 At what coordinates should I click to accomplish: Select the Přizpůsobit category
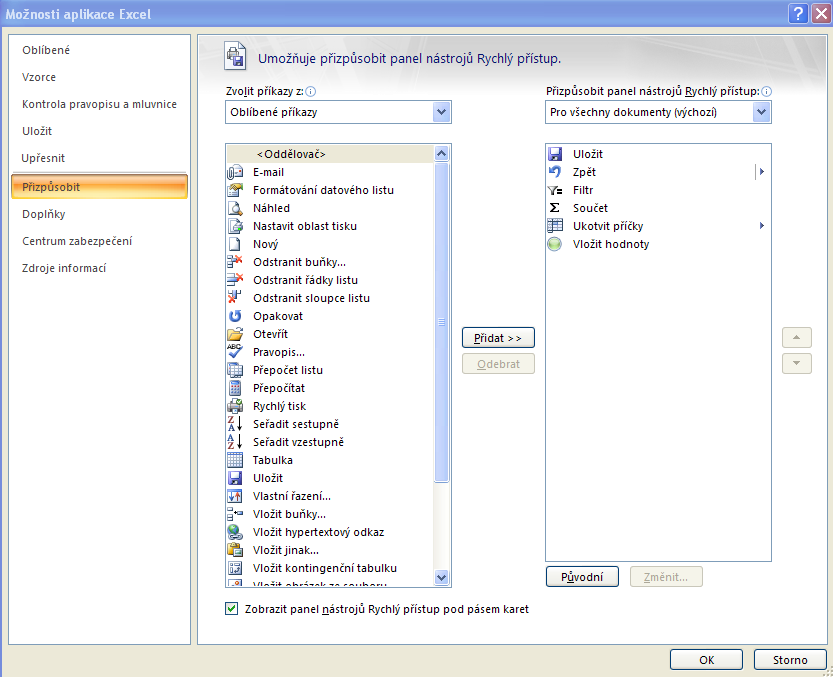tap(99, 187)
